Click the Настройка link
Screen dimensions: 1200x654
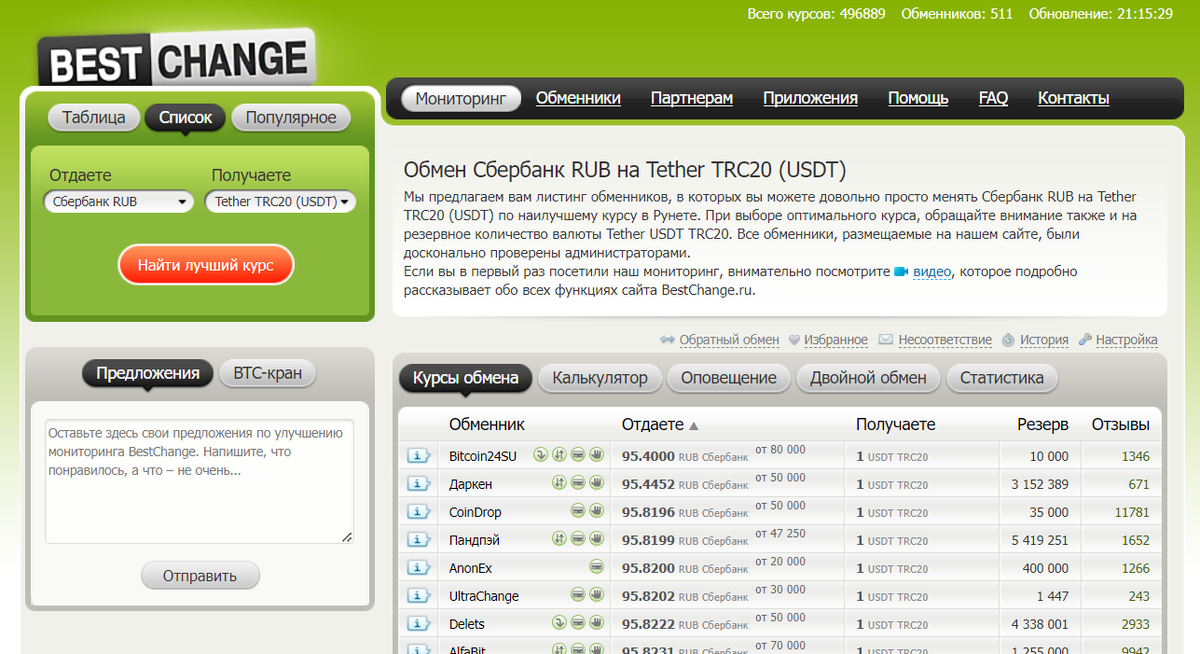click(1127, 340)
